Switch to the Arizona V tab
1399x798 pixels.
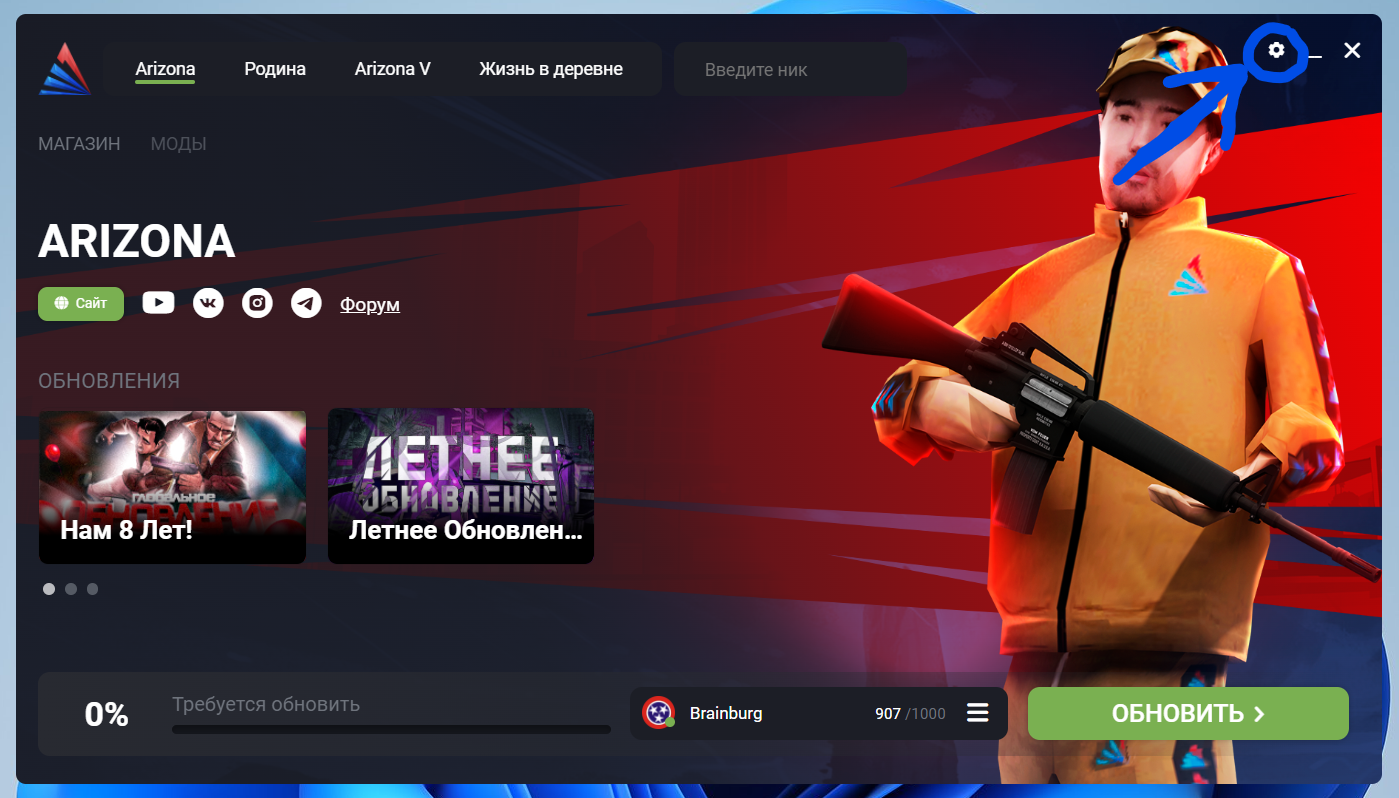click(393, 69)
